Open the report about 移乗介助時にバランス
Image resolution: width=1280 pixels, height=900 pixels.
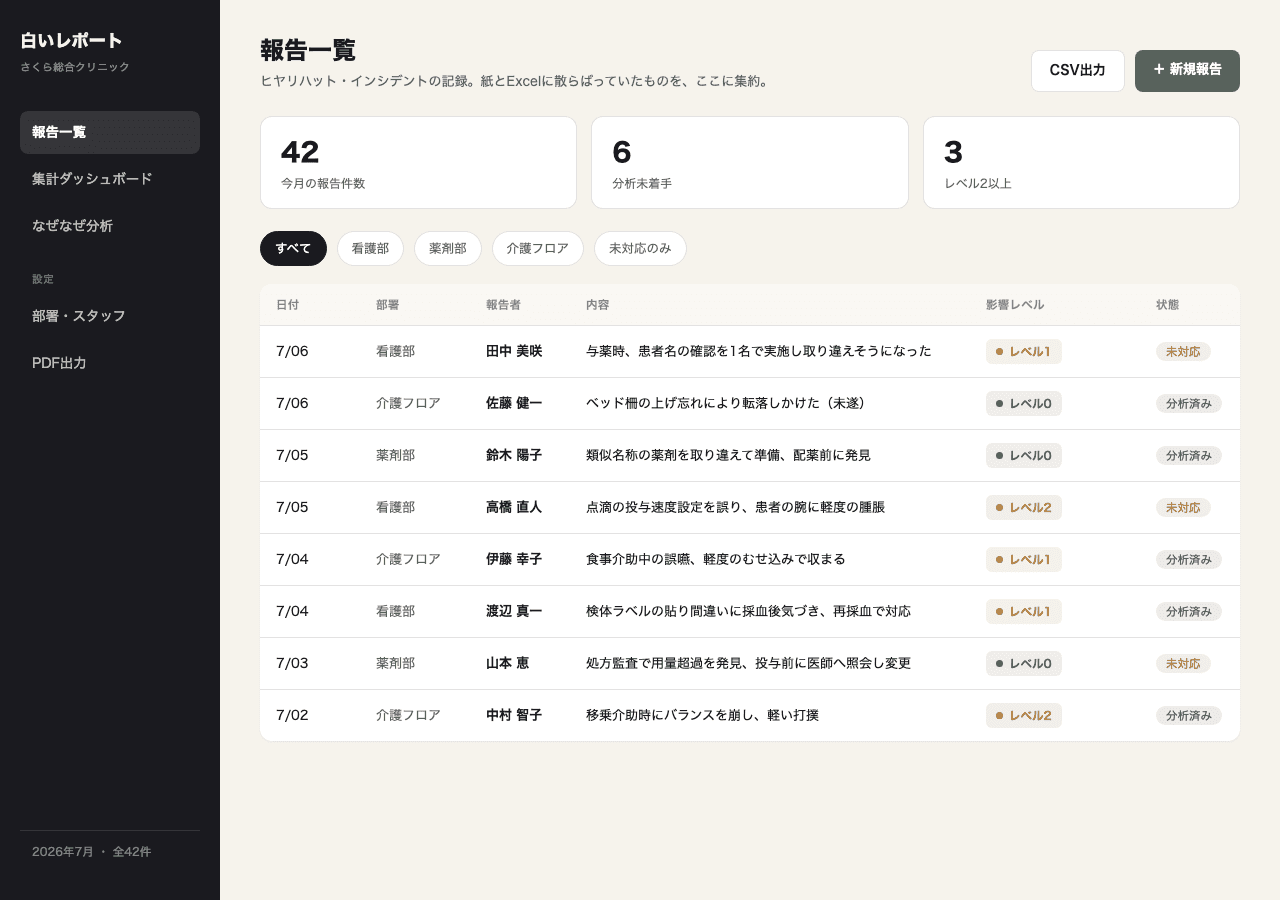tap(702, 715)
